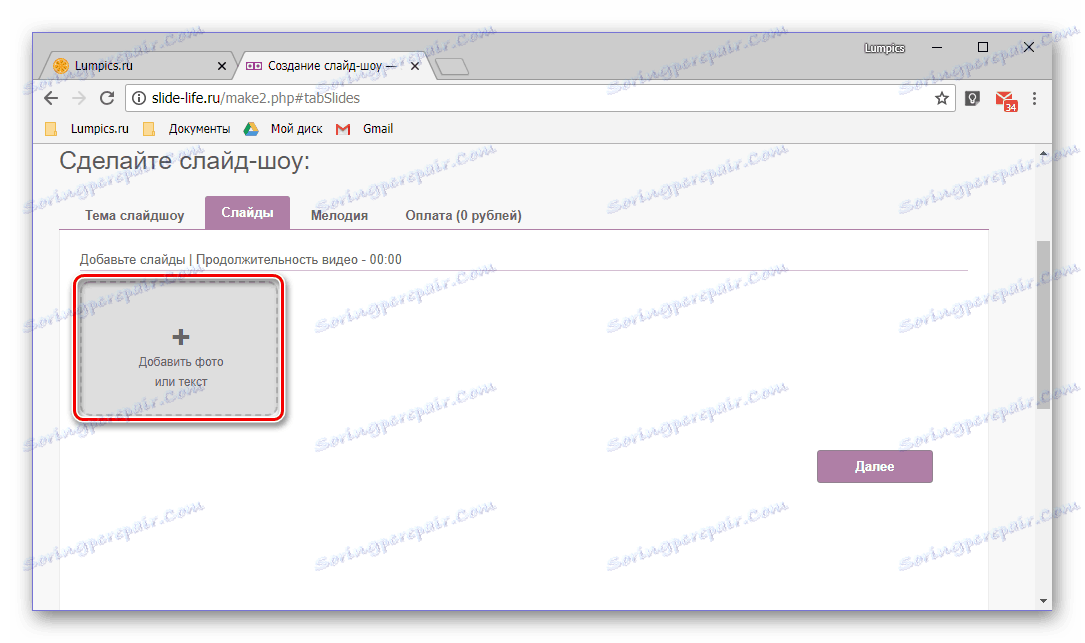Open the Мой диск bookmark

tap(283, 129)
